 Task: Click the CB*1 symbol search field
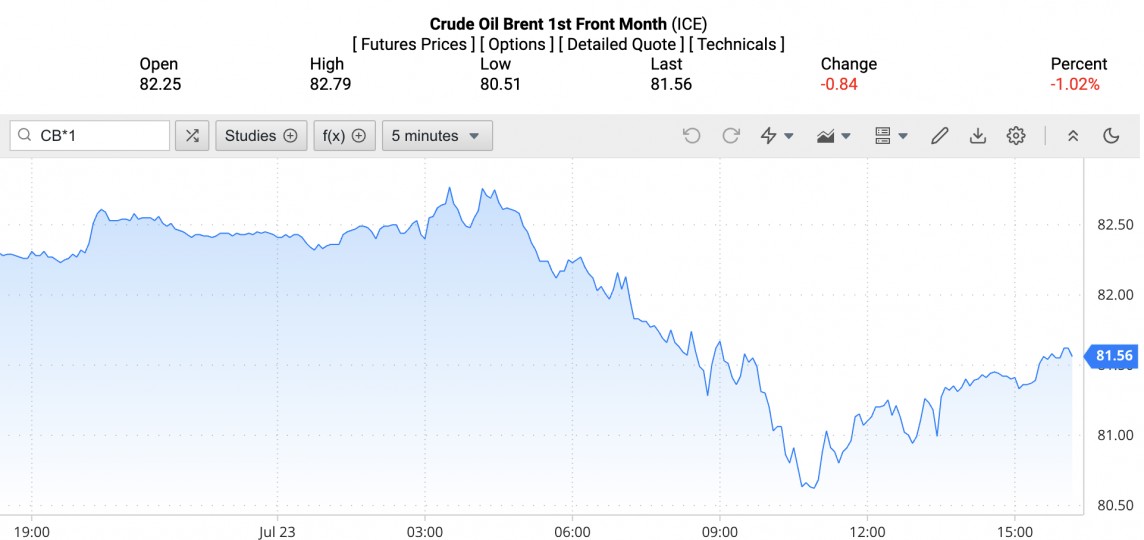click(x=100, y=136)
